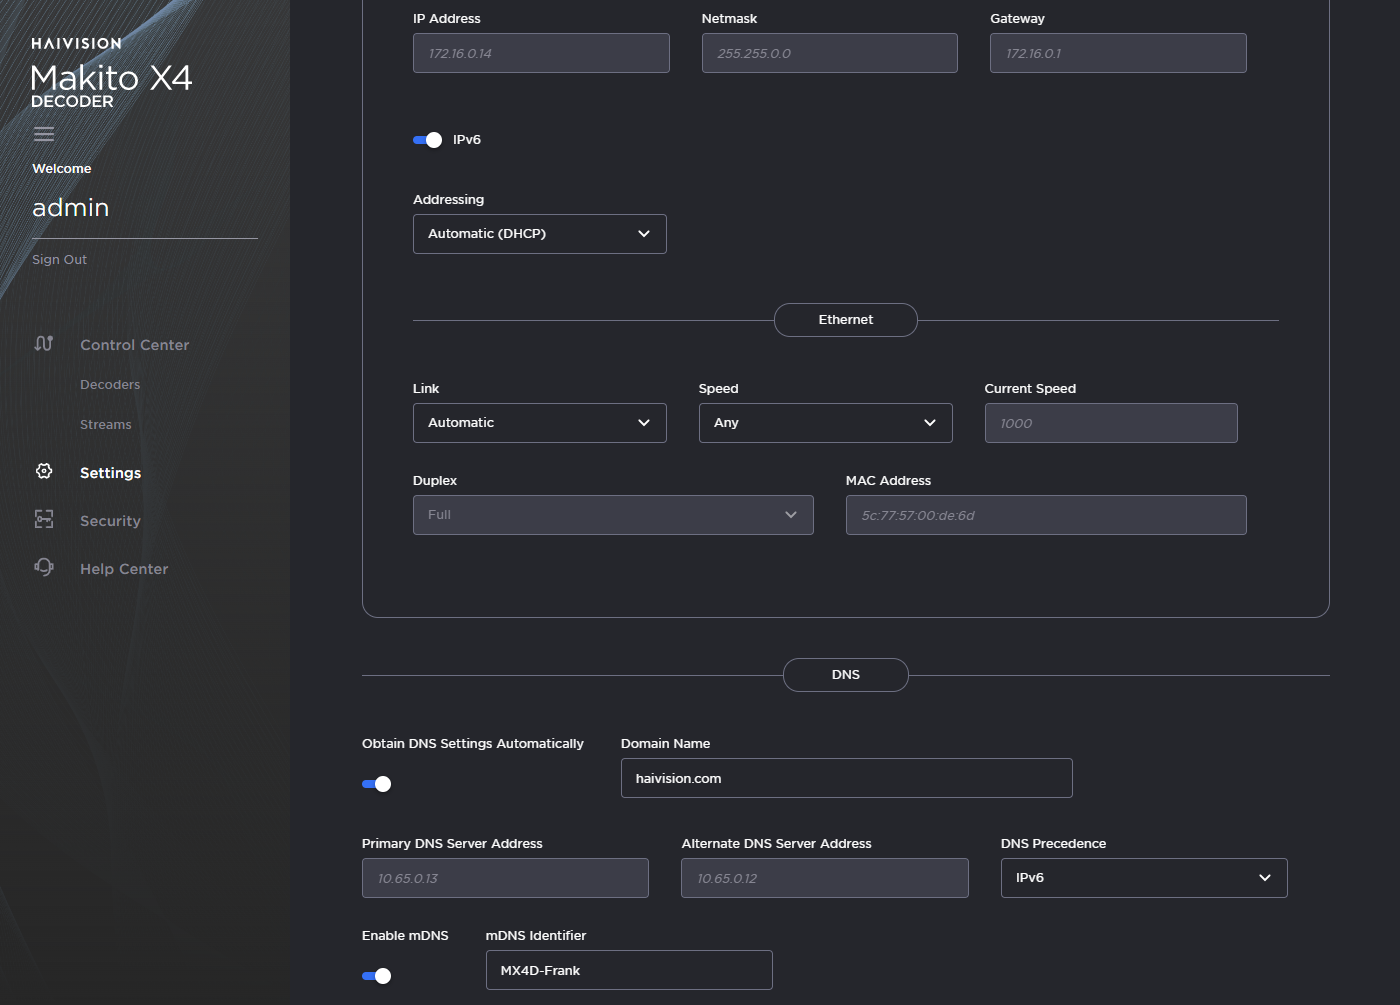The height and width of the screenshot is (1005, 1400).
Task: Disable the IPv6 toggle
Action: click(x=429, y=140)
